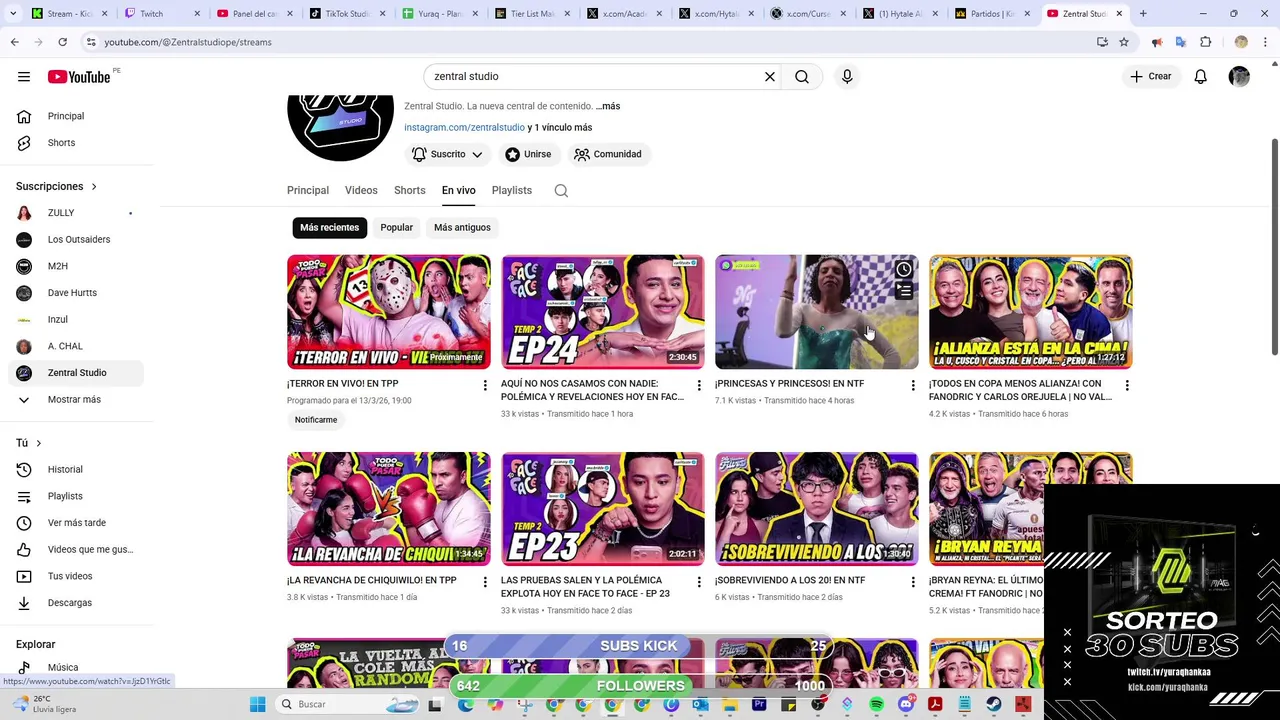The width and height of the screenshot is (1280, 720).
Task: Open options for ¡PRINCESAS Y PRINCESOS! video
Action: (x=913, y=386)
